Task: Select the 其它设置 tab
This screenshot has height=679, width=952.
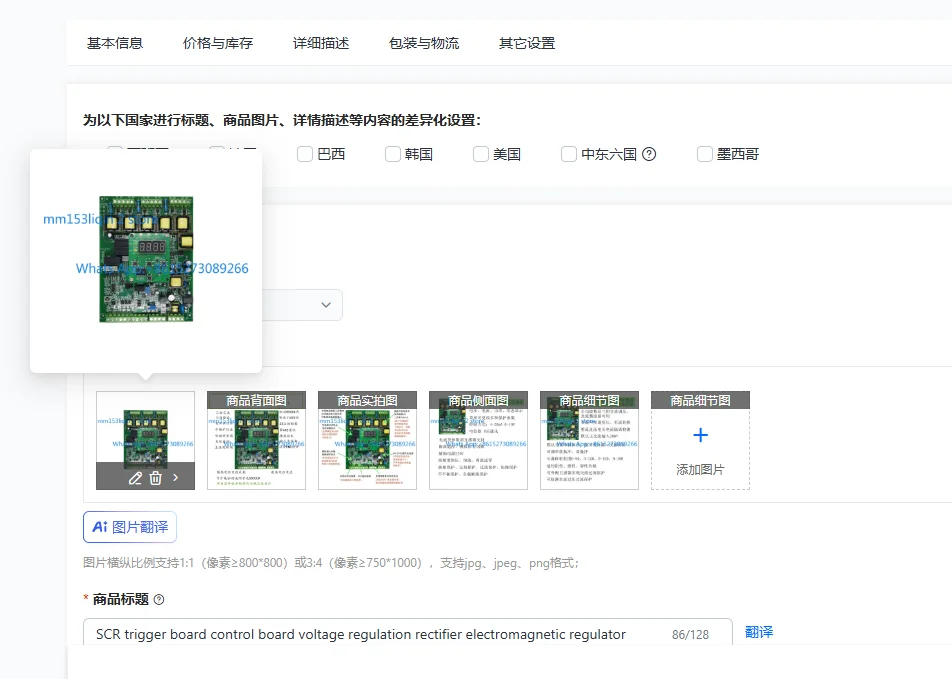Action: 527,43
